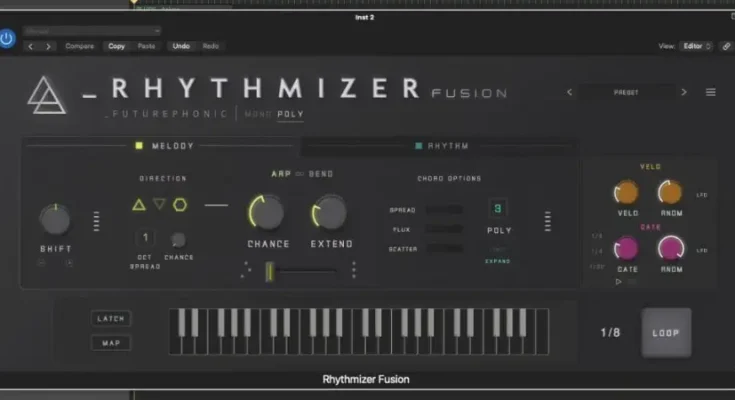
Task: Open the hamburger menu beside the preset box
Action: click(711, 92)
